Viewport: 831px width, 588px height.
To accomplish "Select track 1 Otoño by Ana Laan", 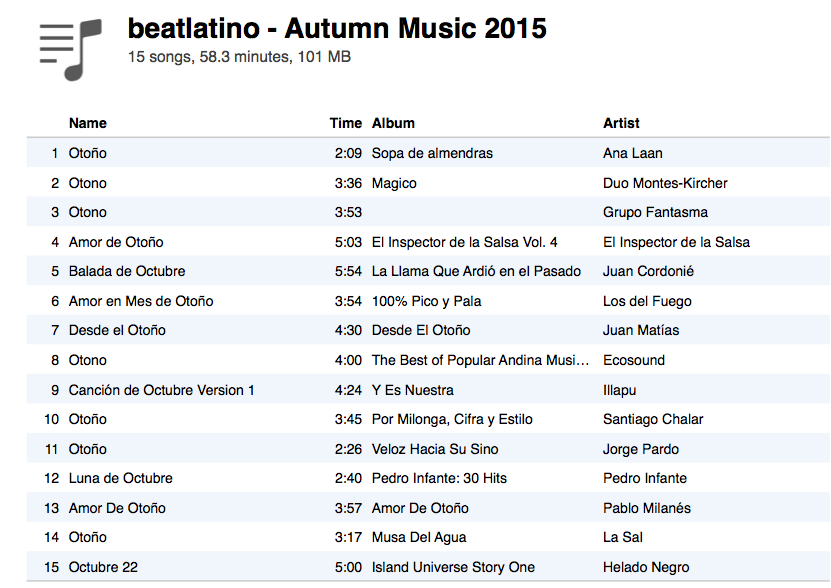I will pyautogui.click(x=428, y=153).
